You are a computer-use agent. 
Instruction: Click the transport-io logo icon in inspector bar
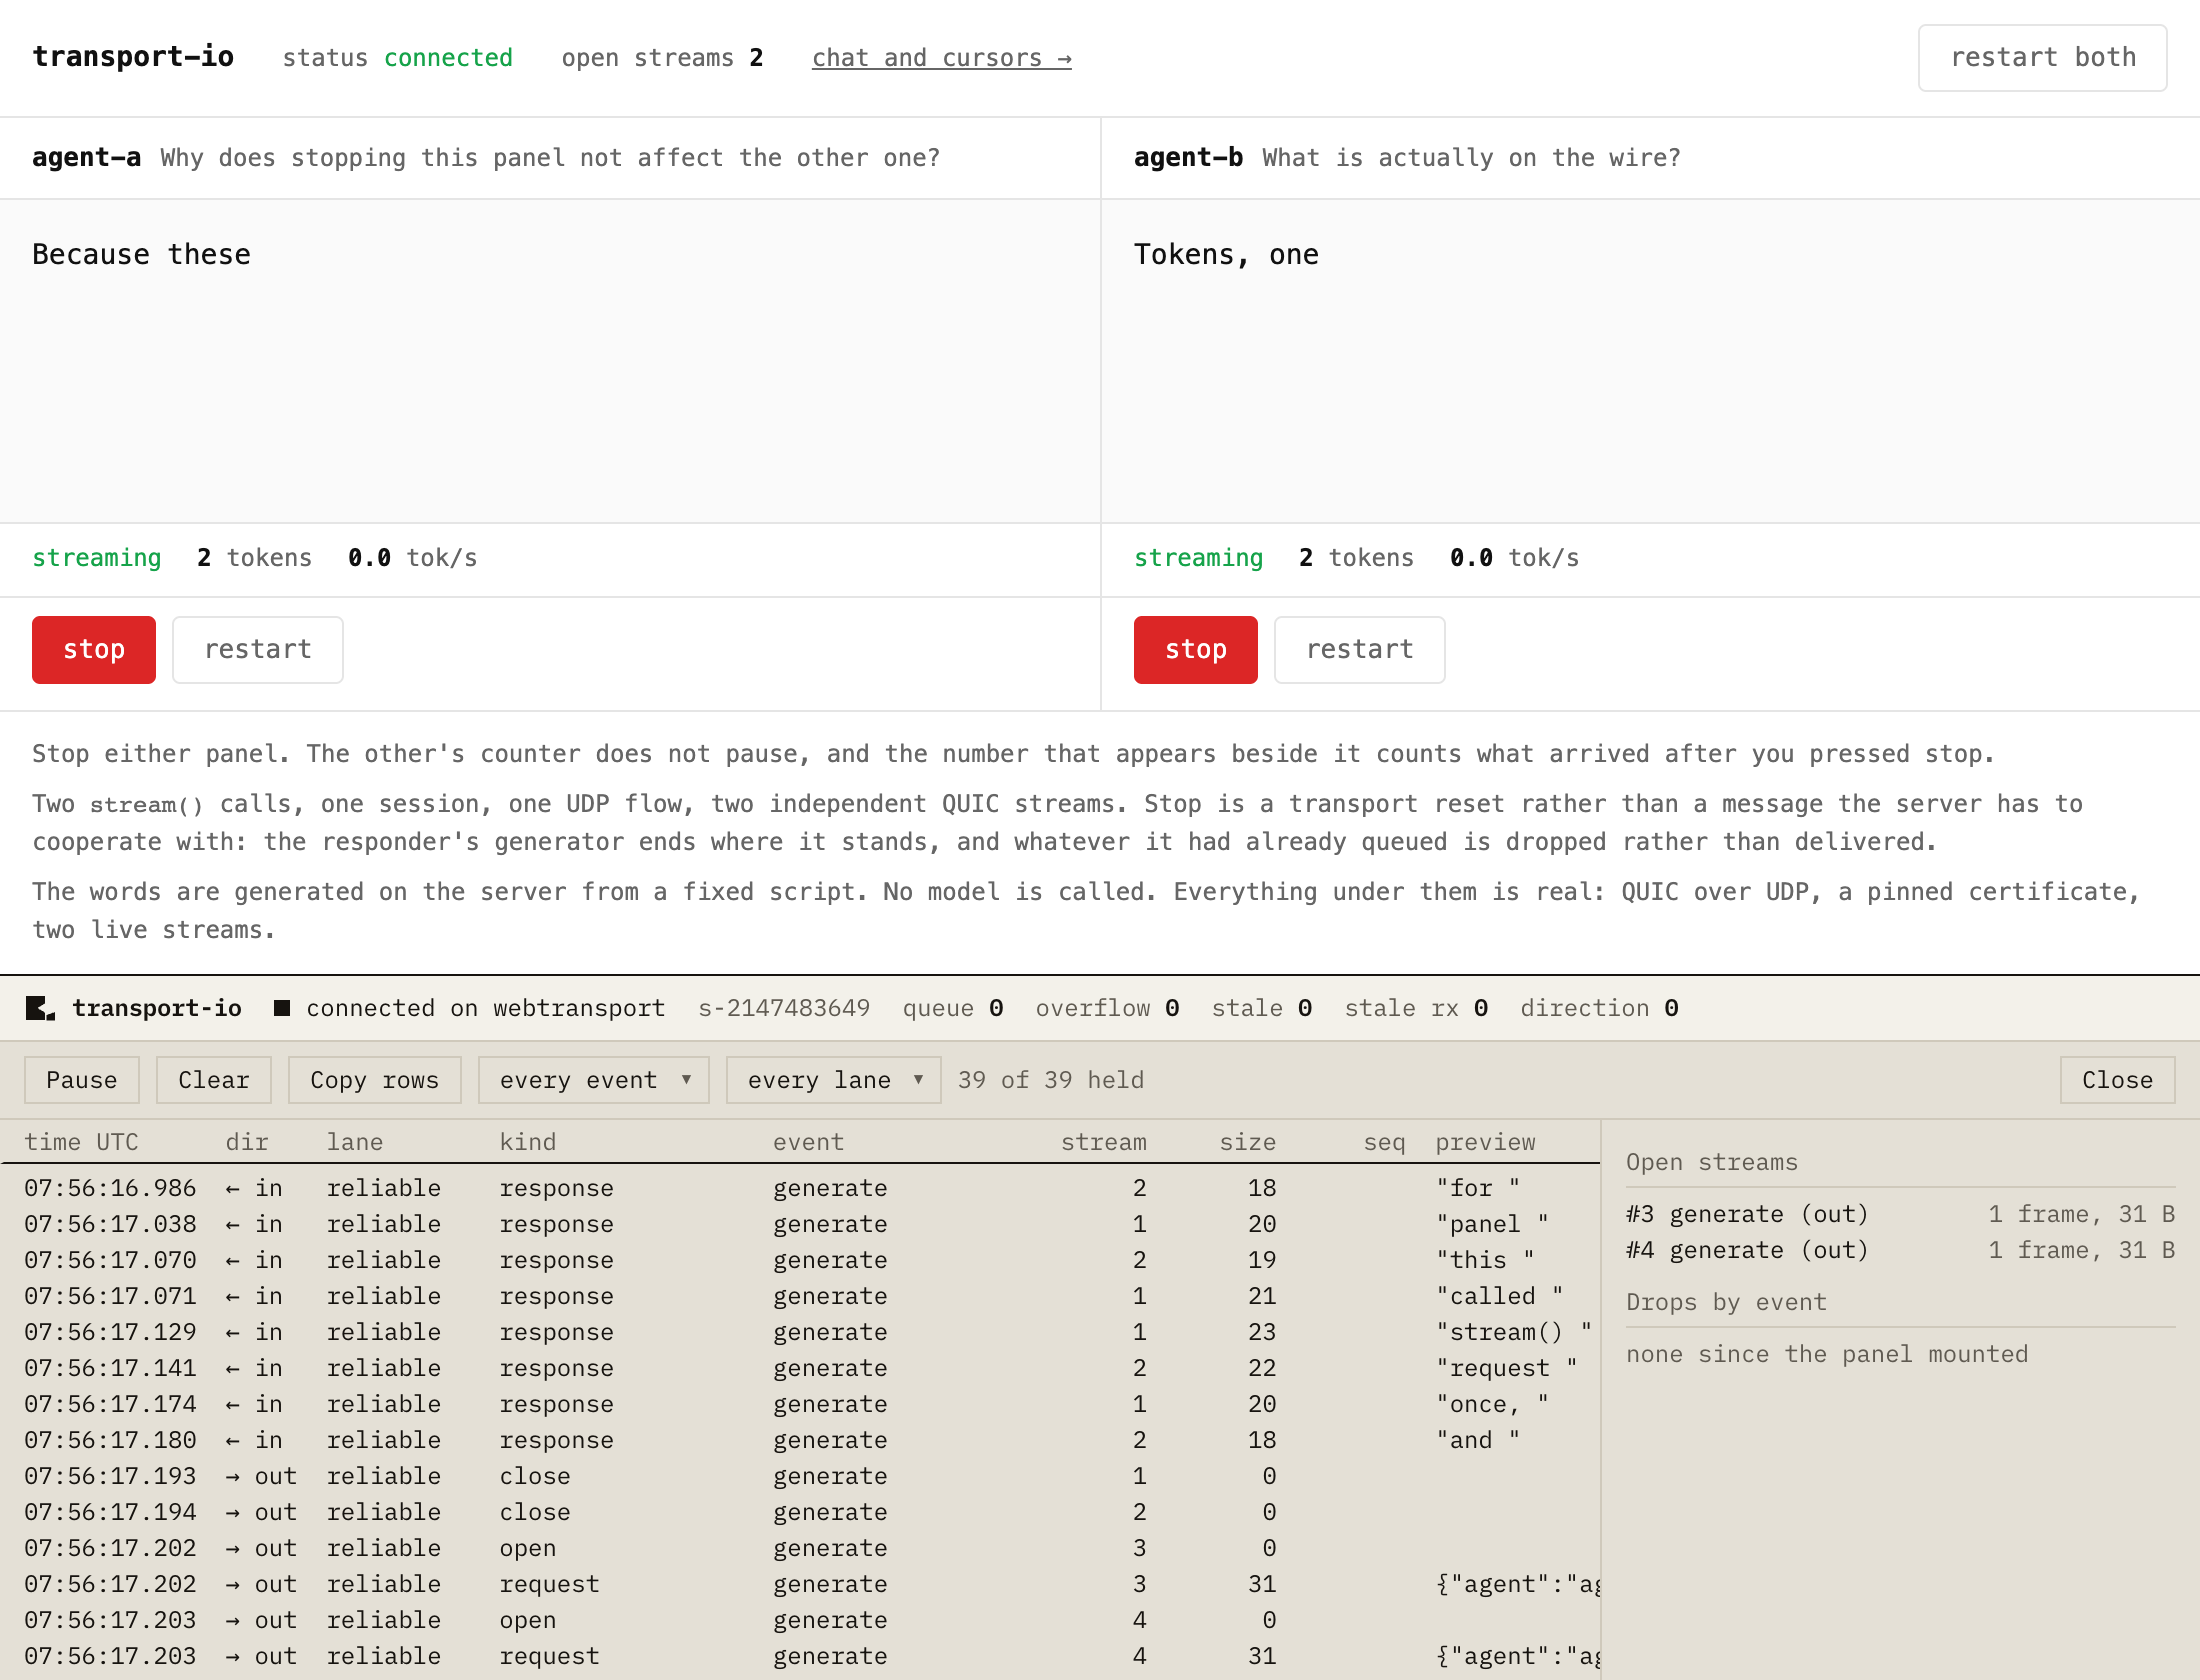[x=40, y=1008]
